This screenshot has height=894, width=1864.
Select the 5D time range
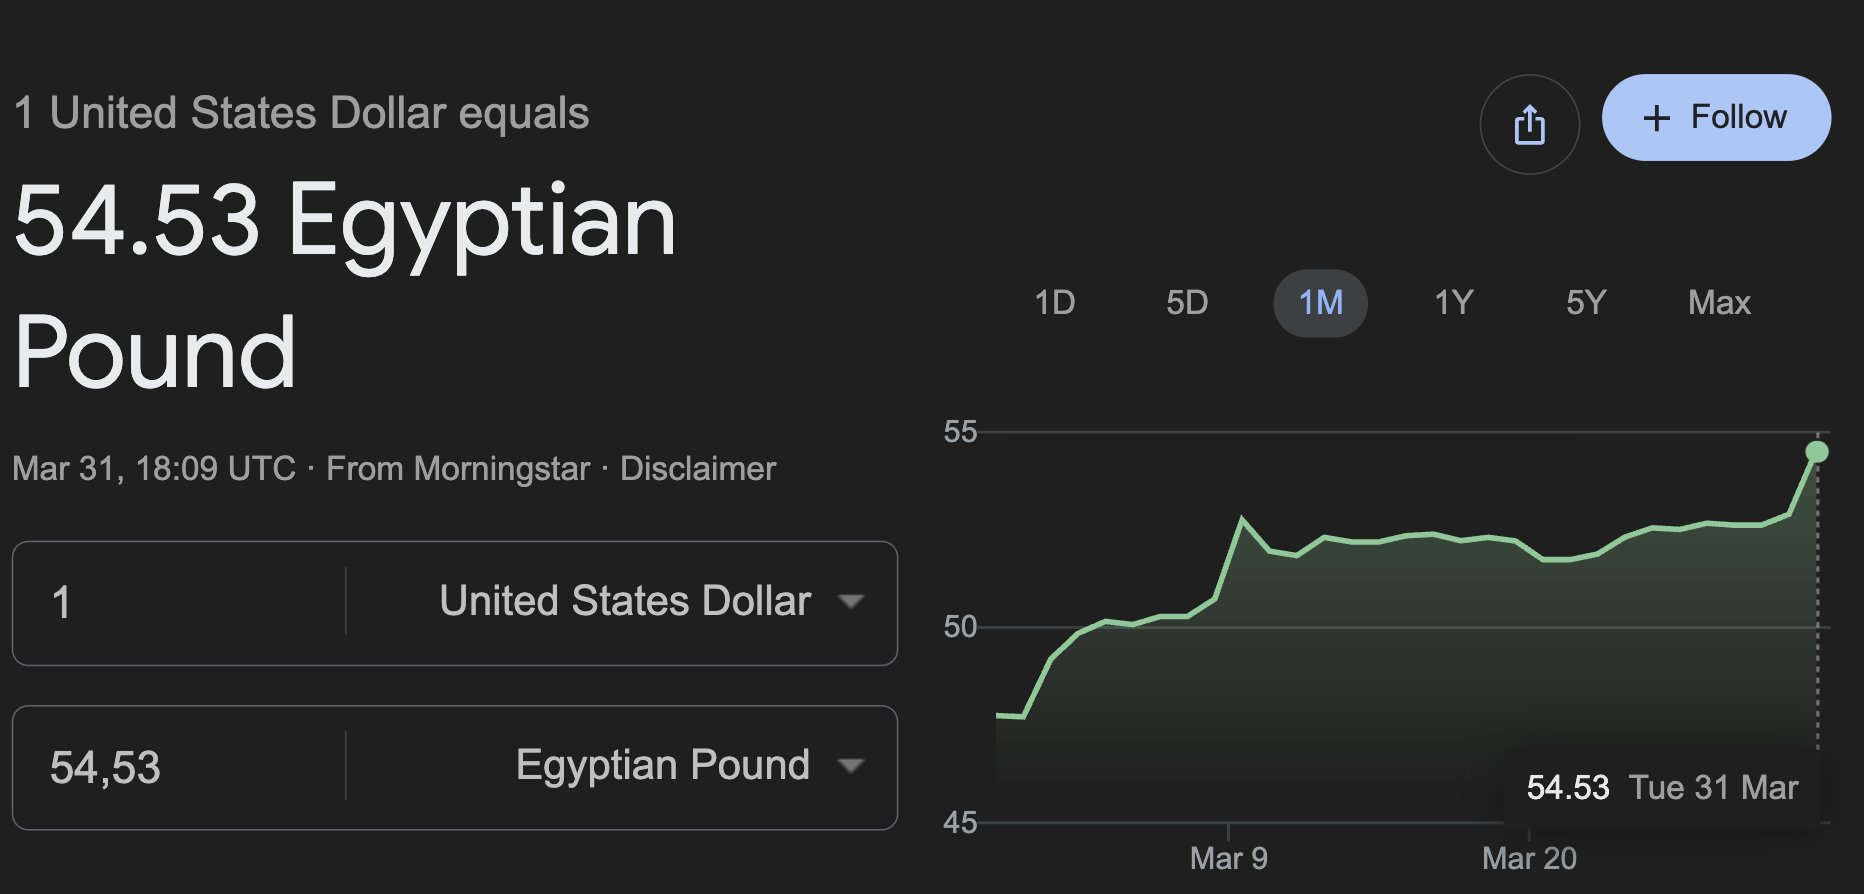(x=1187, y=302)
